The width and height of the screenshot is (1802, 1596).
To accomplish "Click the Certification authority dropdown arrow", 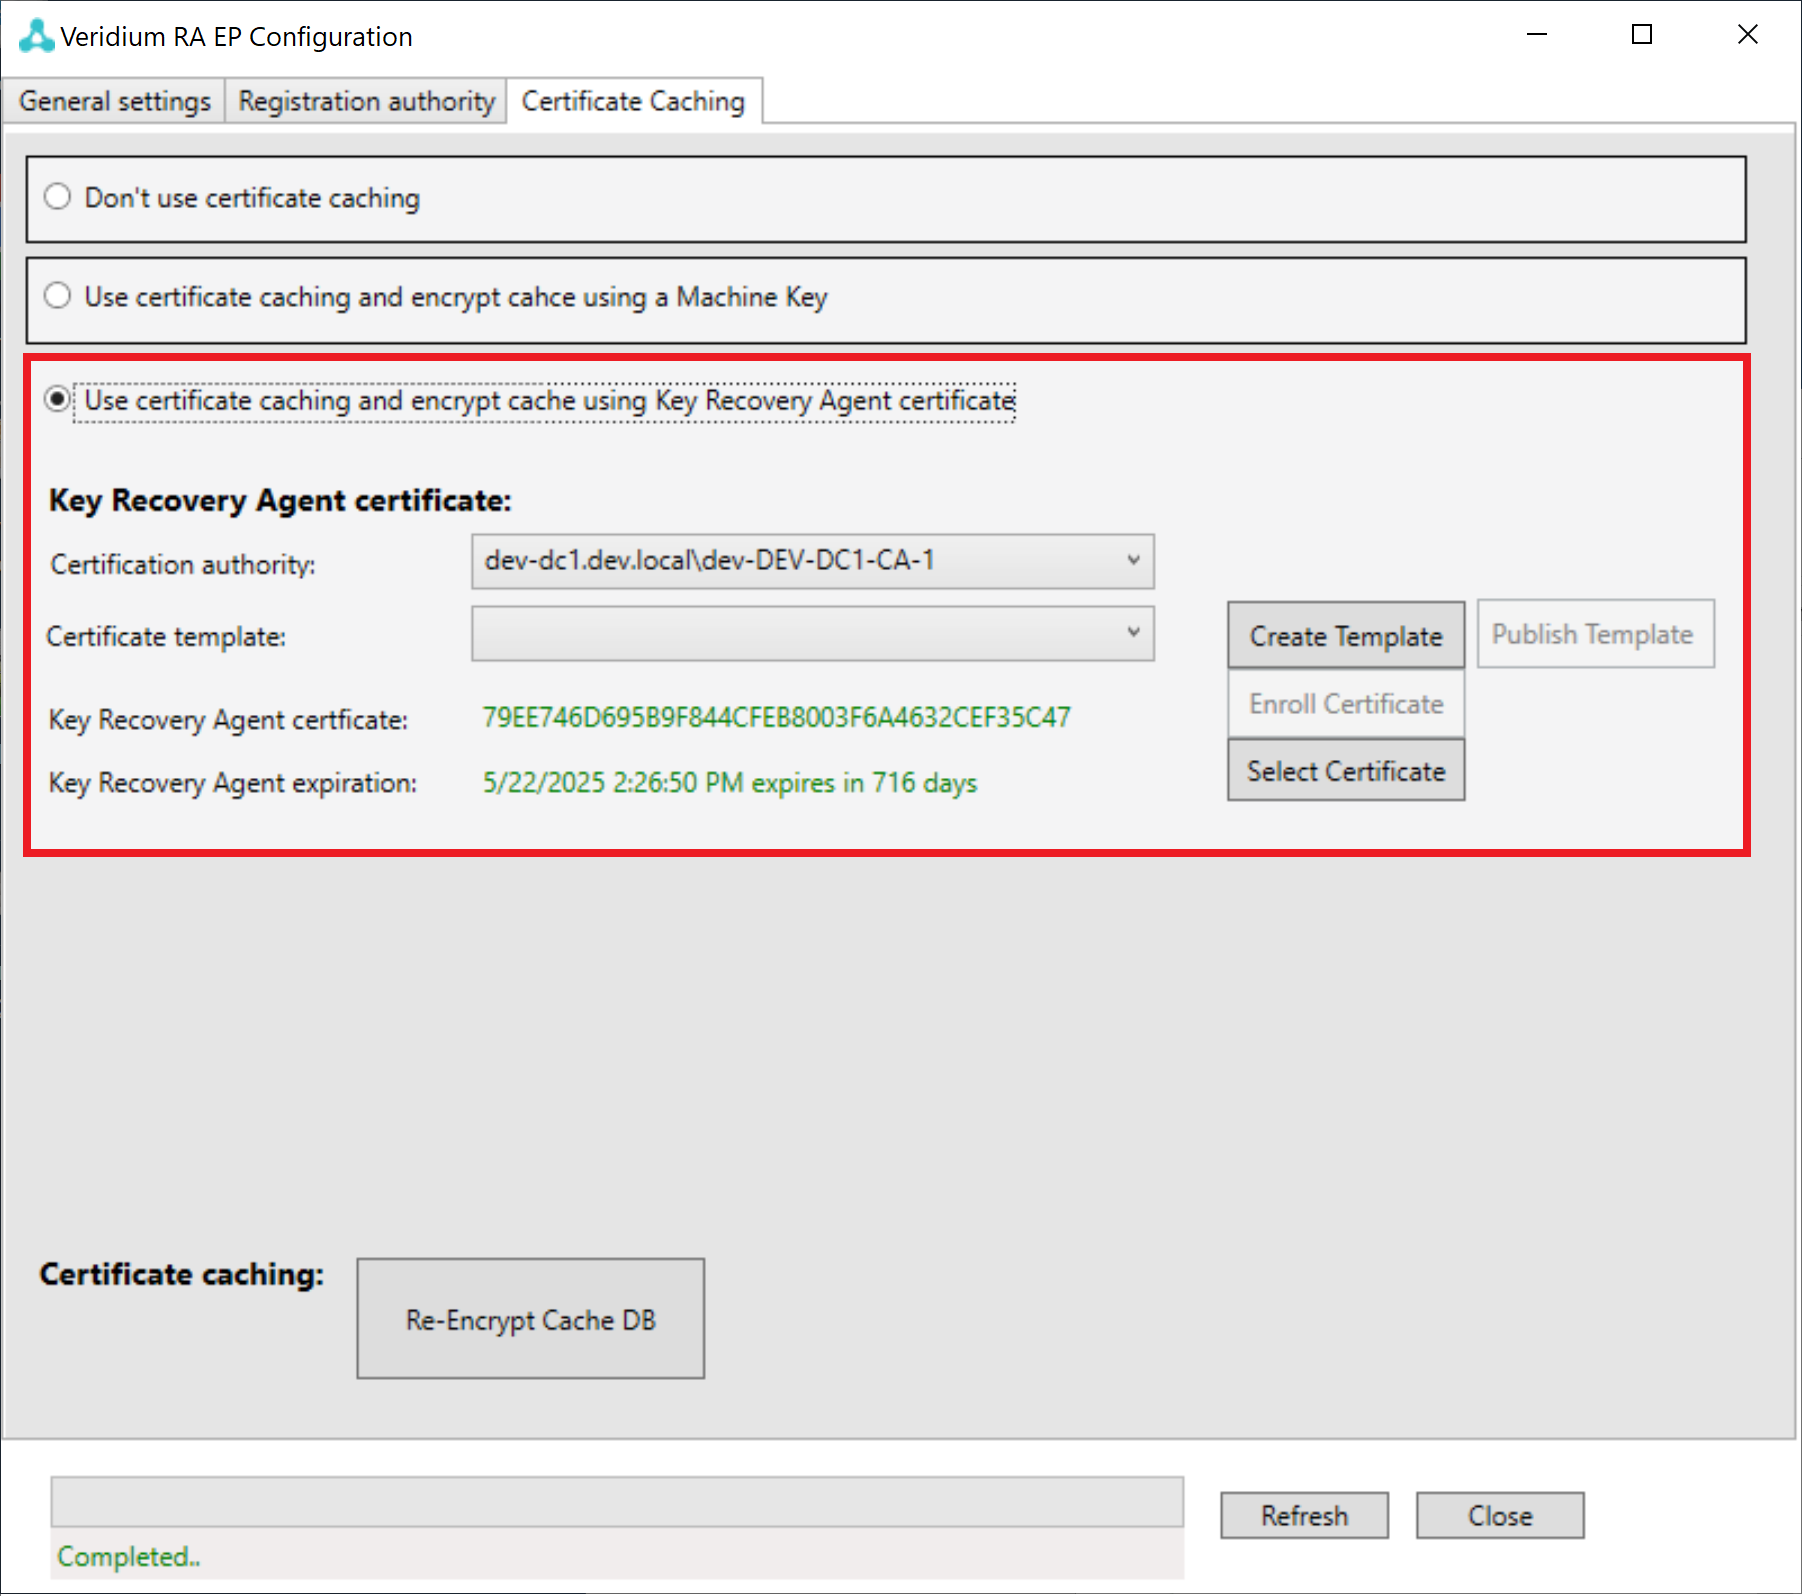I will pyautogui.click(x=1133, y=560).
